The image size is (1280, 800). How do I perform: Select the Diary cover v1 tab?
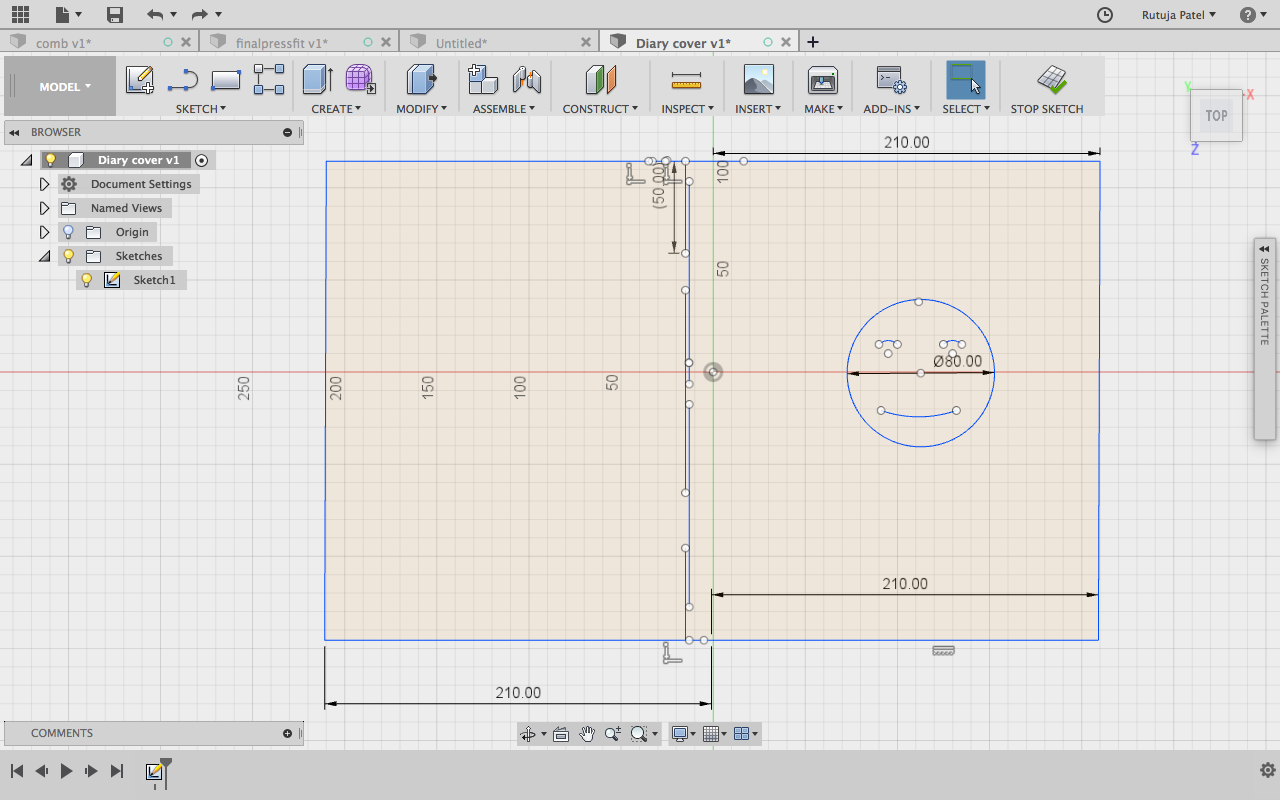point(683,43)
